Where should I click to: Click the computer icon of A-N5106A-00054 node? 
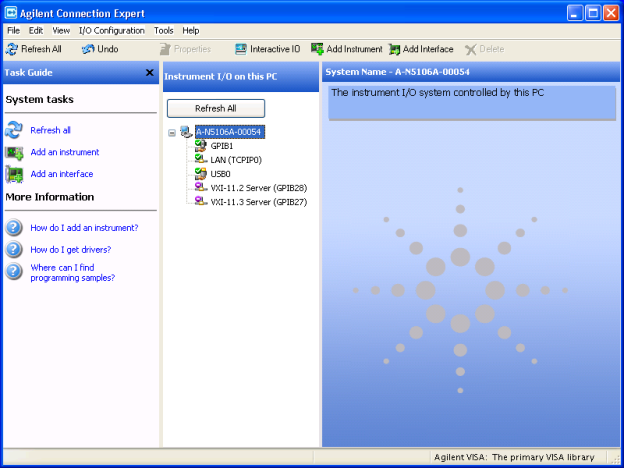pos(186,132)
